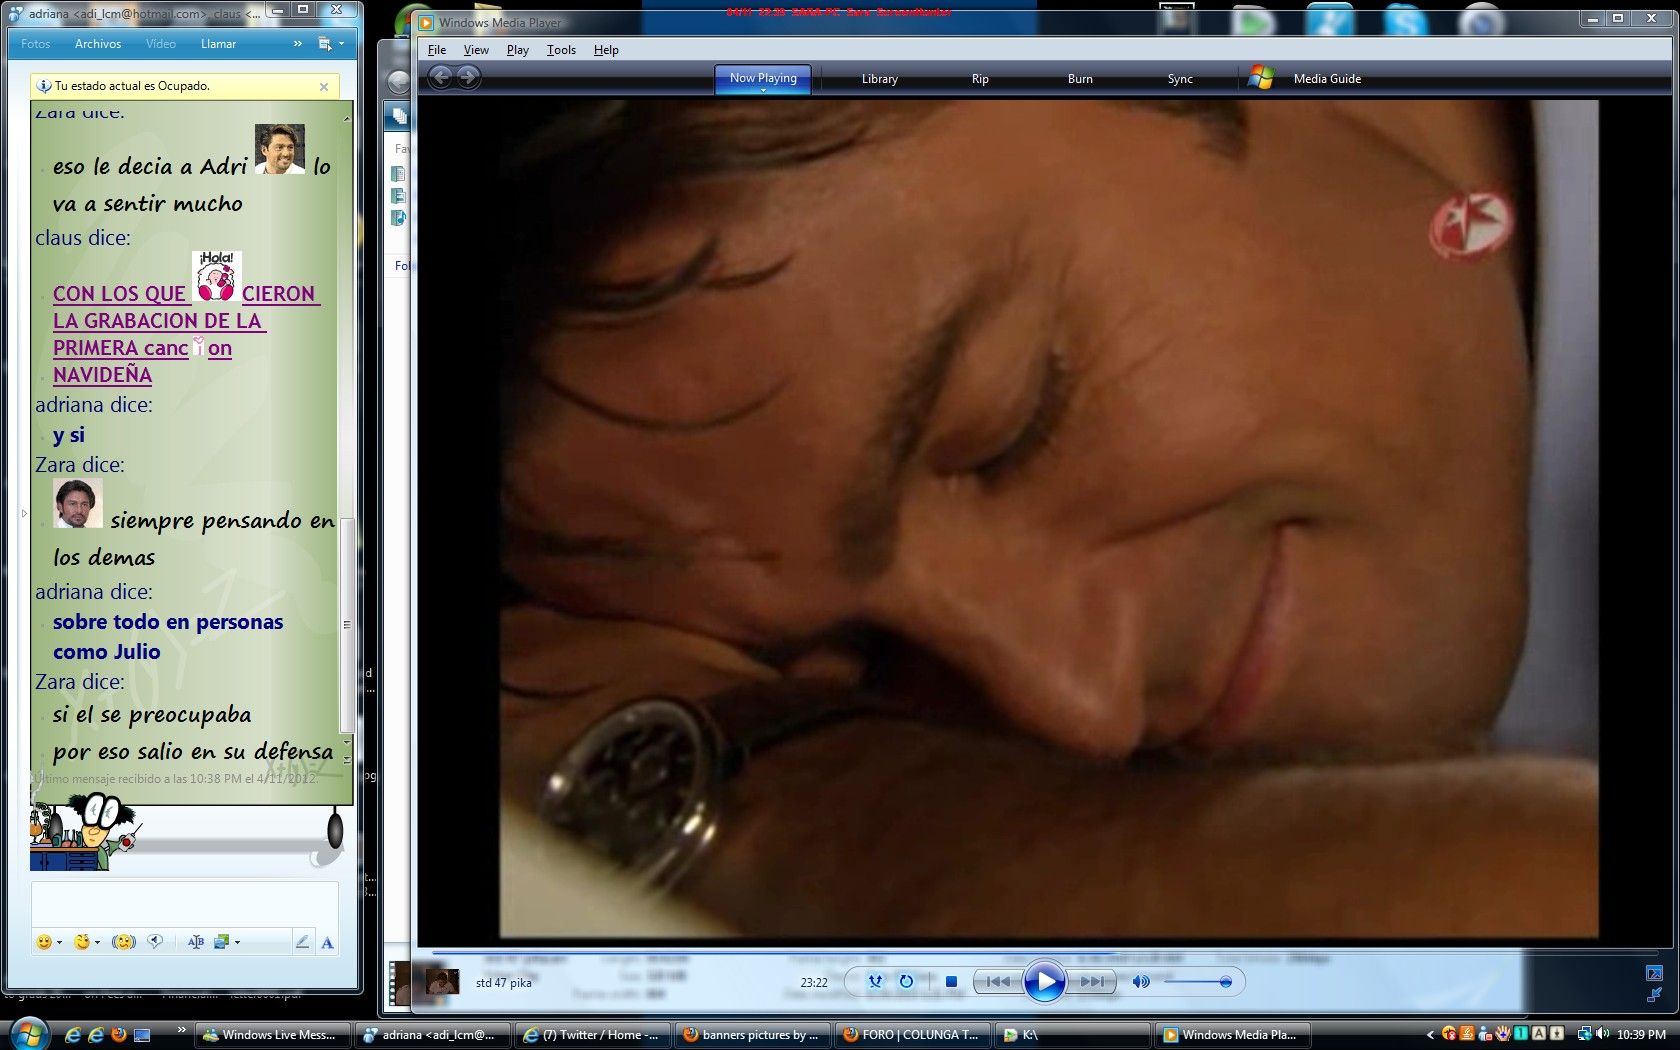Send a nudge in chat

point(124,942)
